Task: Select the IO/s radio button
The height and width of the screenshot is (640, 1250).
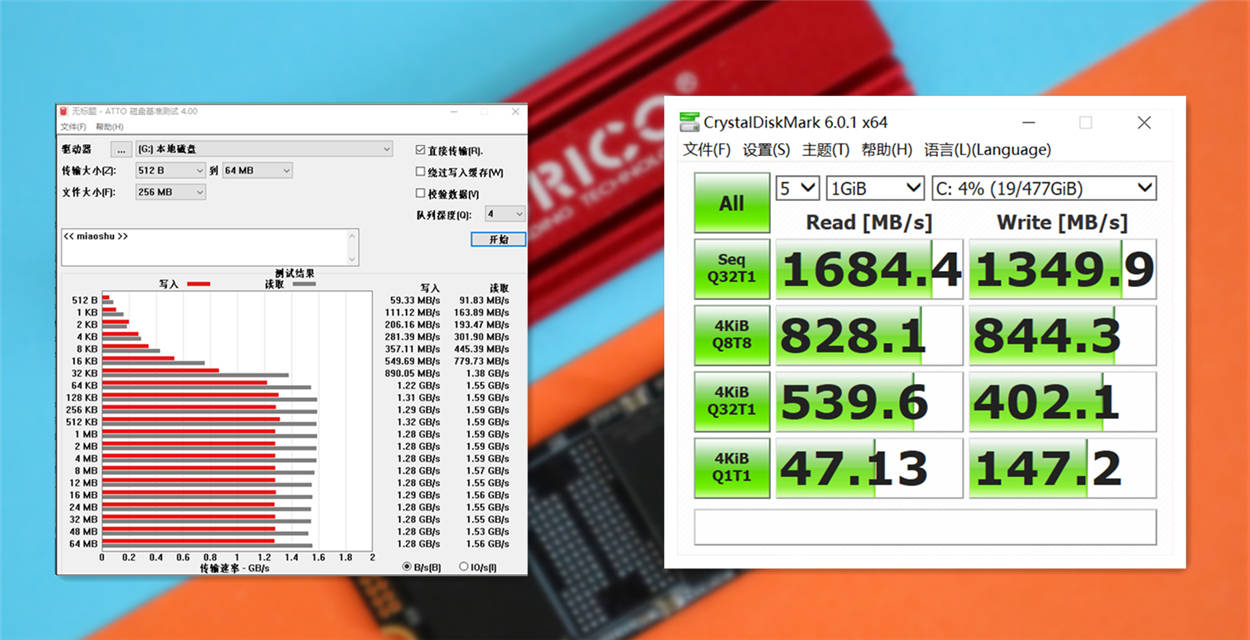Action: (463, 567)
